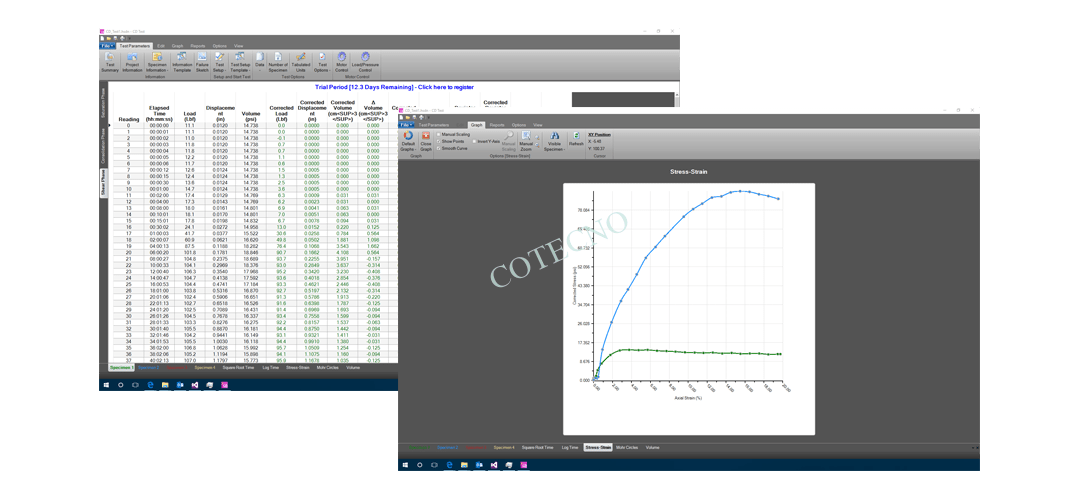Enable Invert Y-Axis checkbox
This screenshot has width=1080, height=500.
[474, 141]
